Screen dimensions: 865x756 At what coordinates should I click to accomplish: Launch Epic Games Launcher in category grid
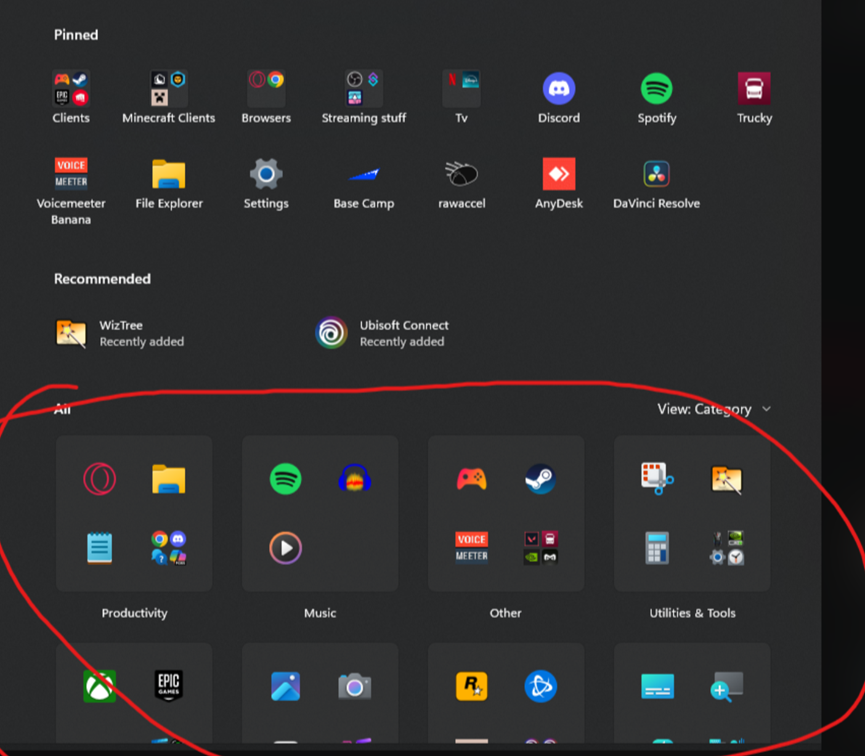point(169,686)
